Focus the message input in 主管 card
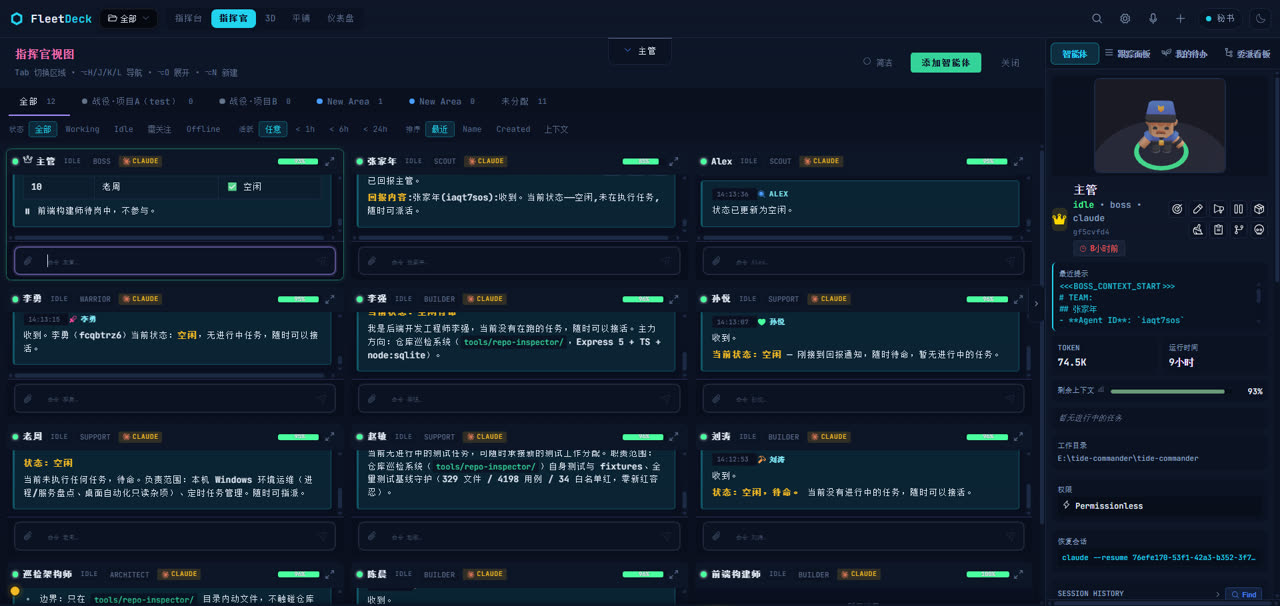The height and width of the screenshot is (606, 1280). [x=177, y=261]
